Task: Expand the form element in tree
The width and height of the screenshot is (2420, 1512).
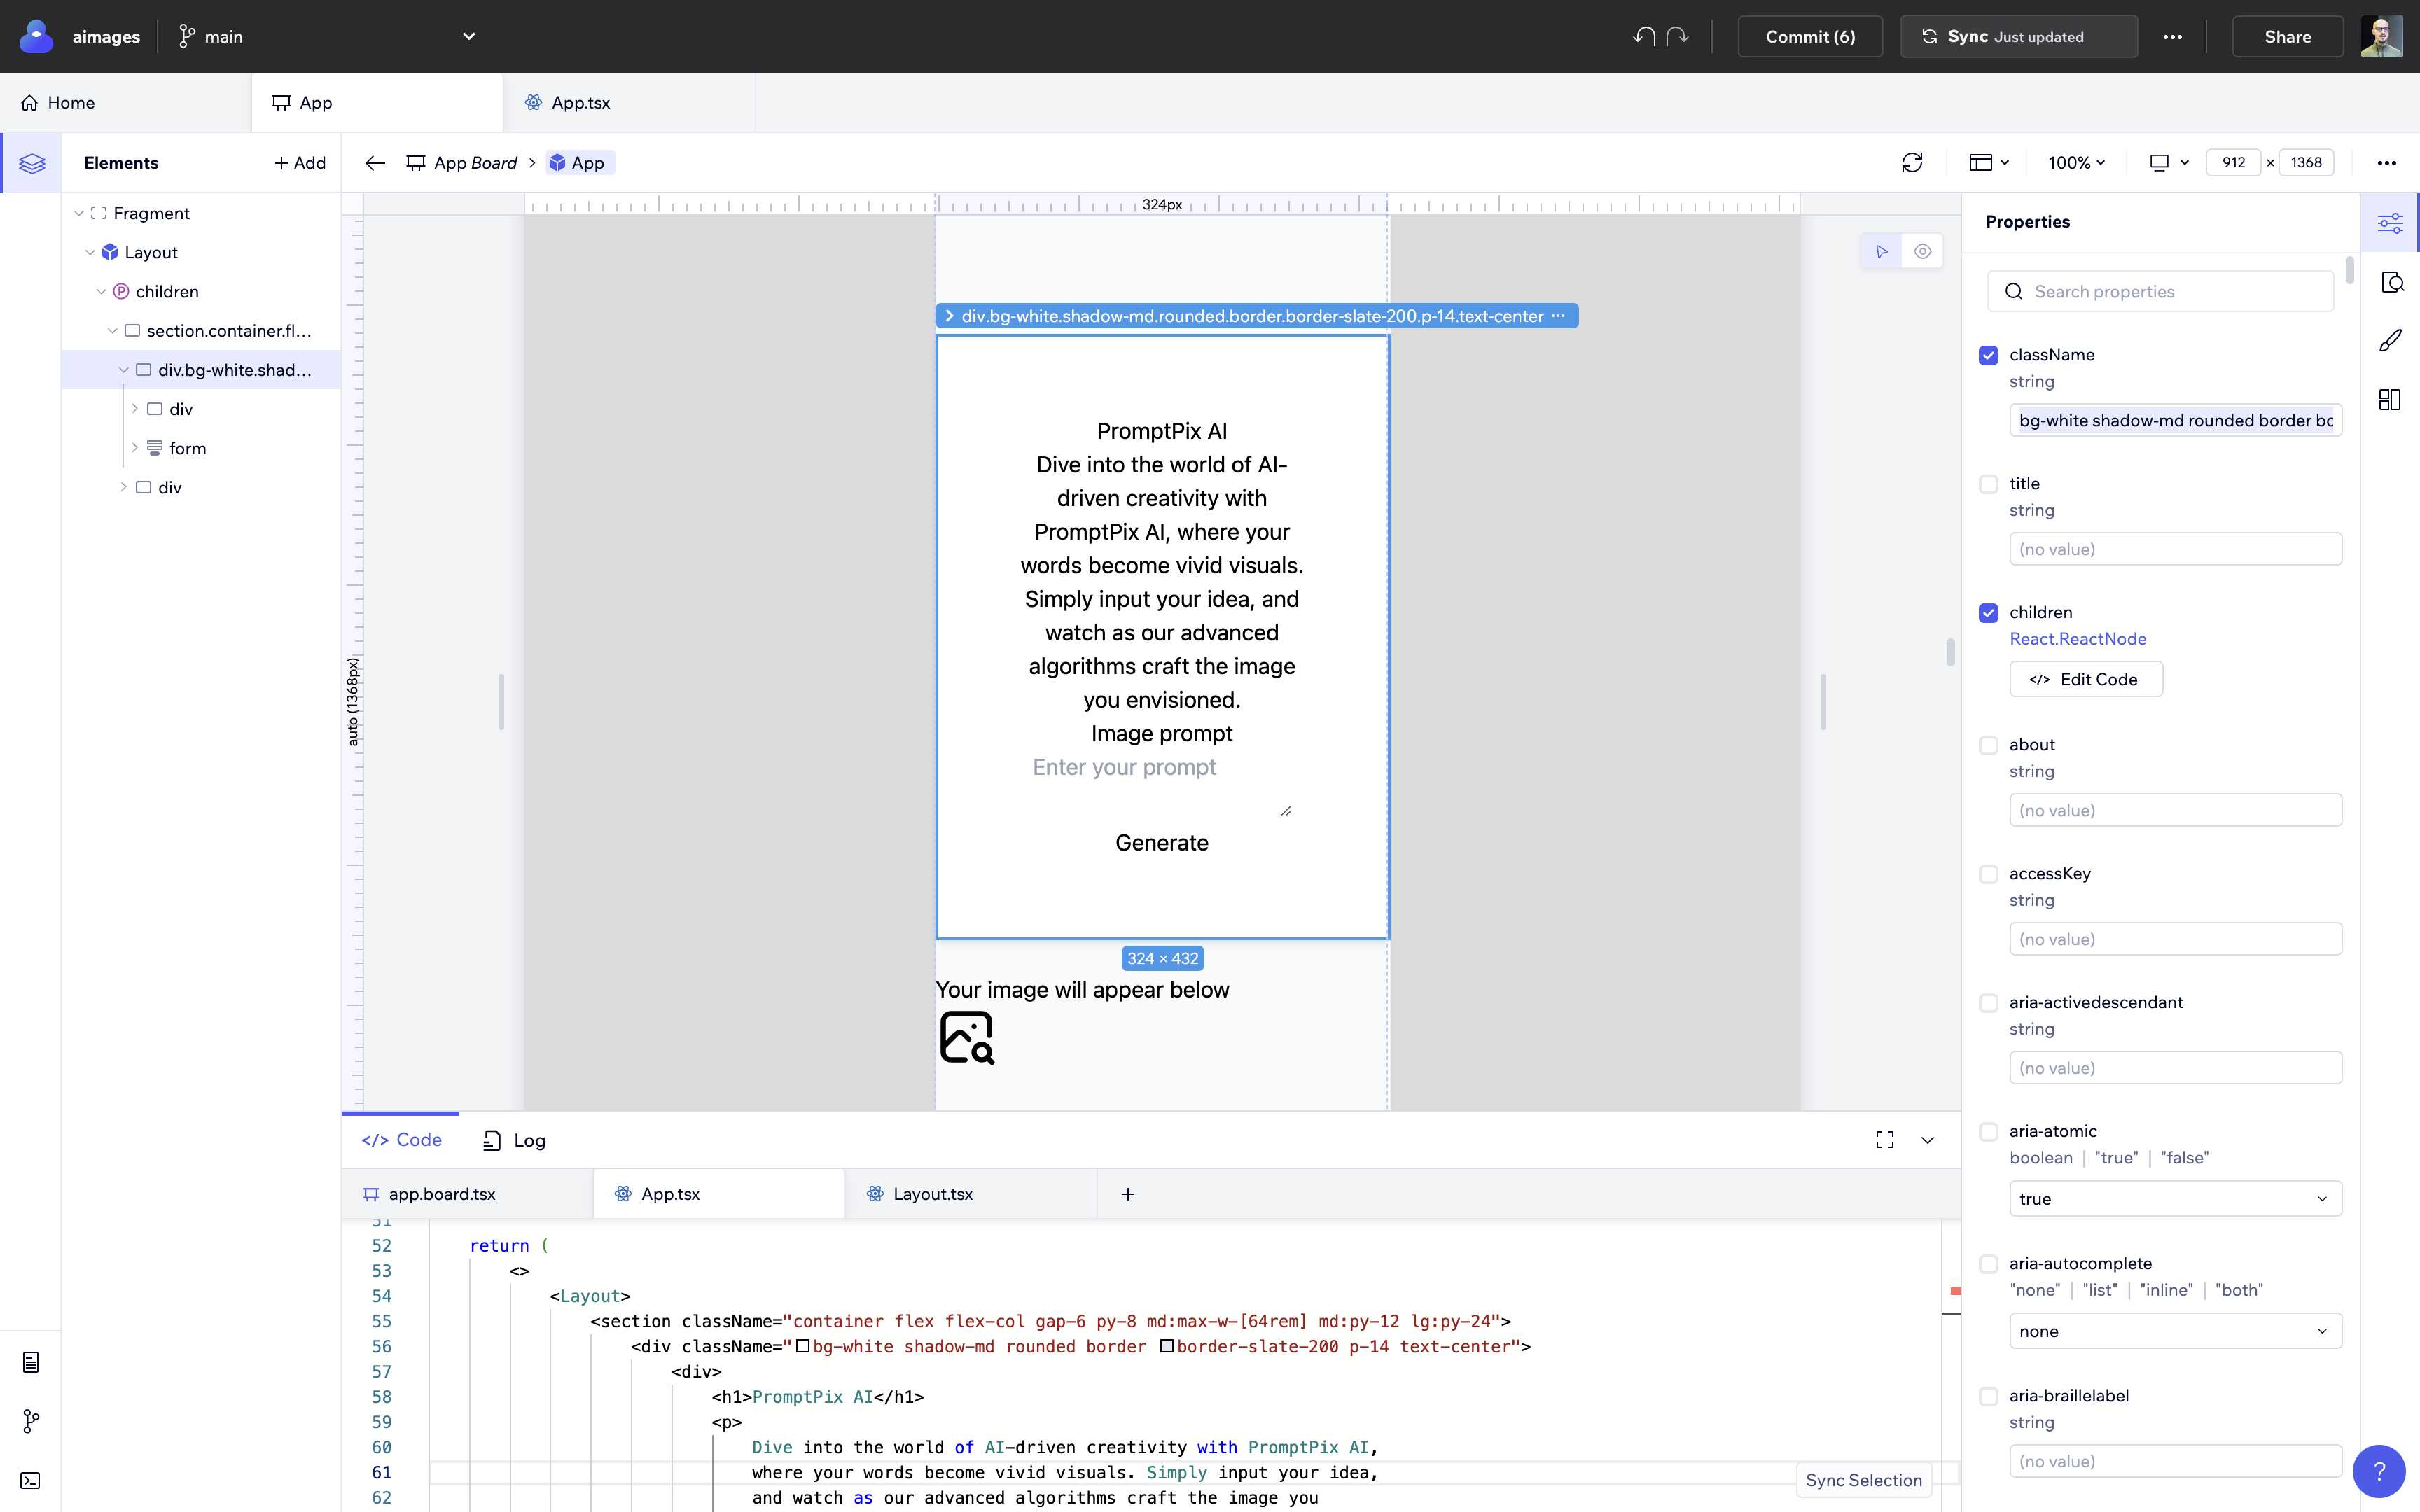Action: pyautogui.click(x=135, y=448)
